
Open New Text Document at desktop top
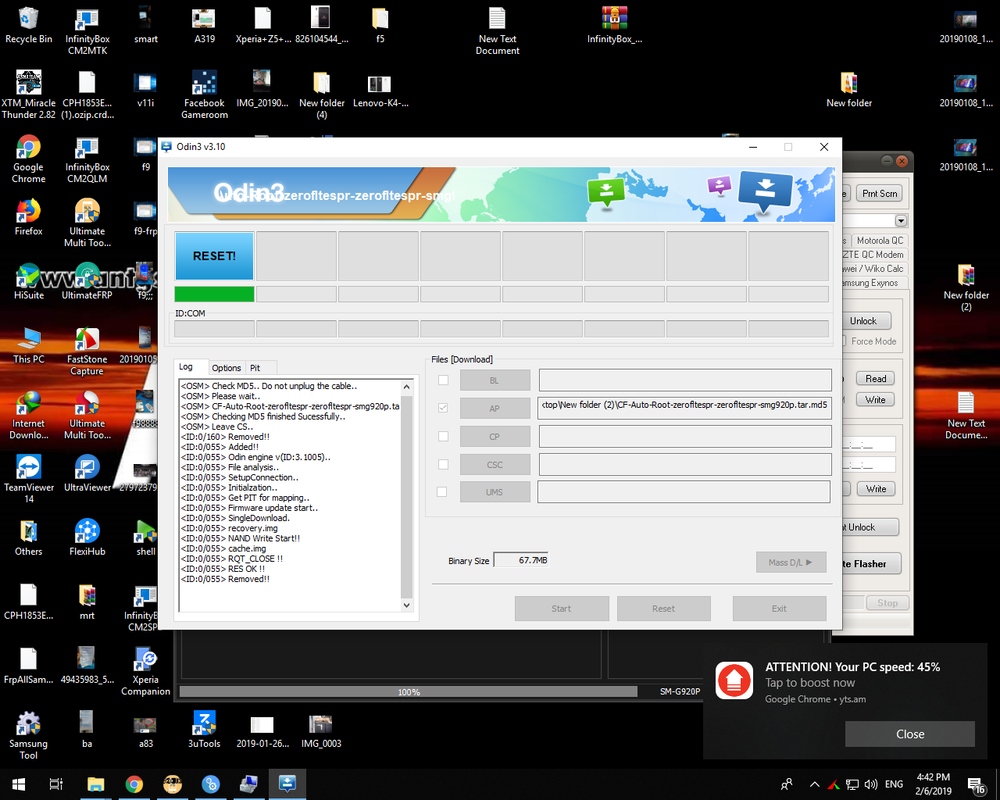tap(497, 31)
